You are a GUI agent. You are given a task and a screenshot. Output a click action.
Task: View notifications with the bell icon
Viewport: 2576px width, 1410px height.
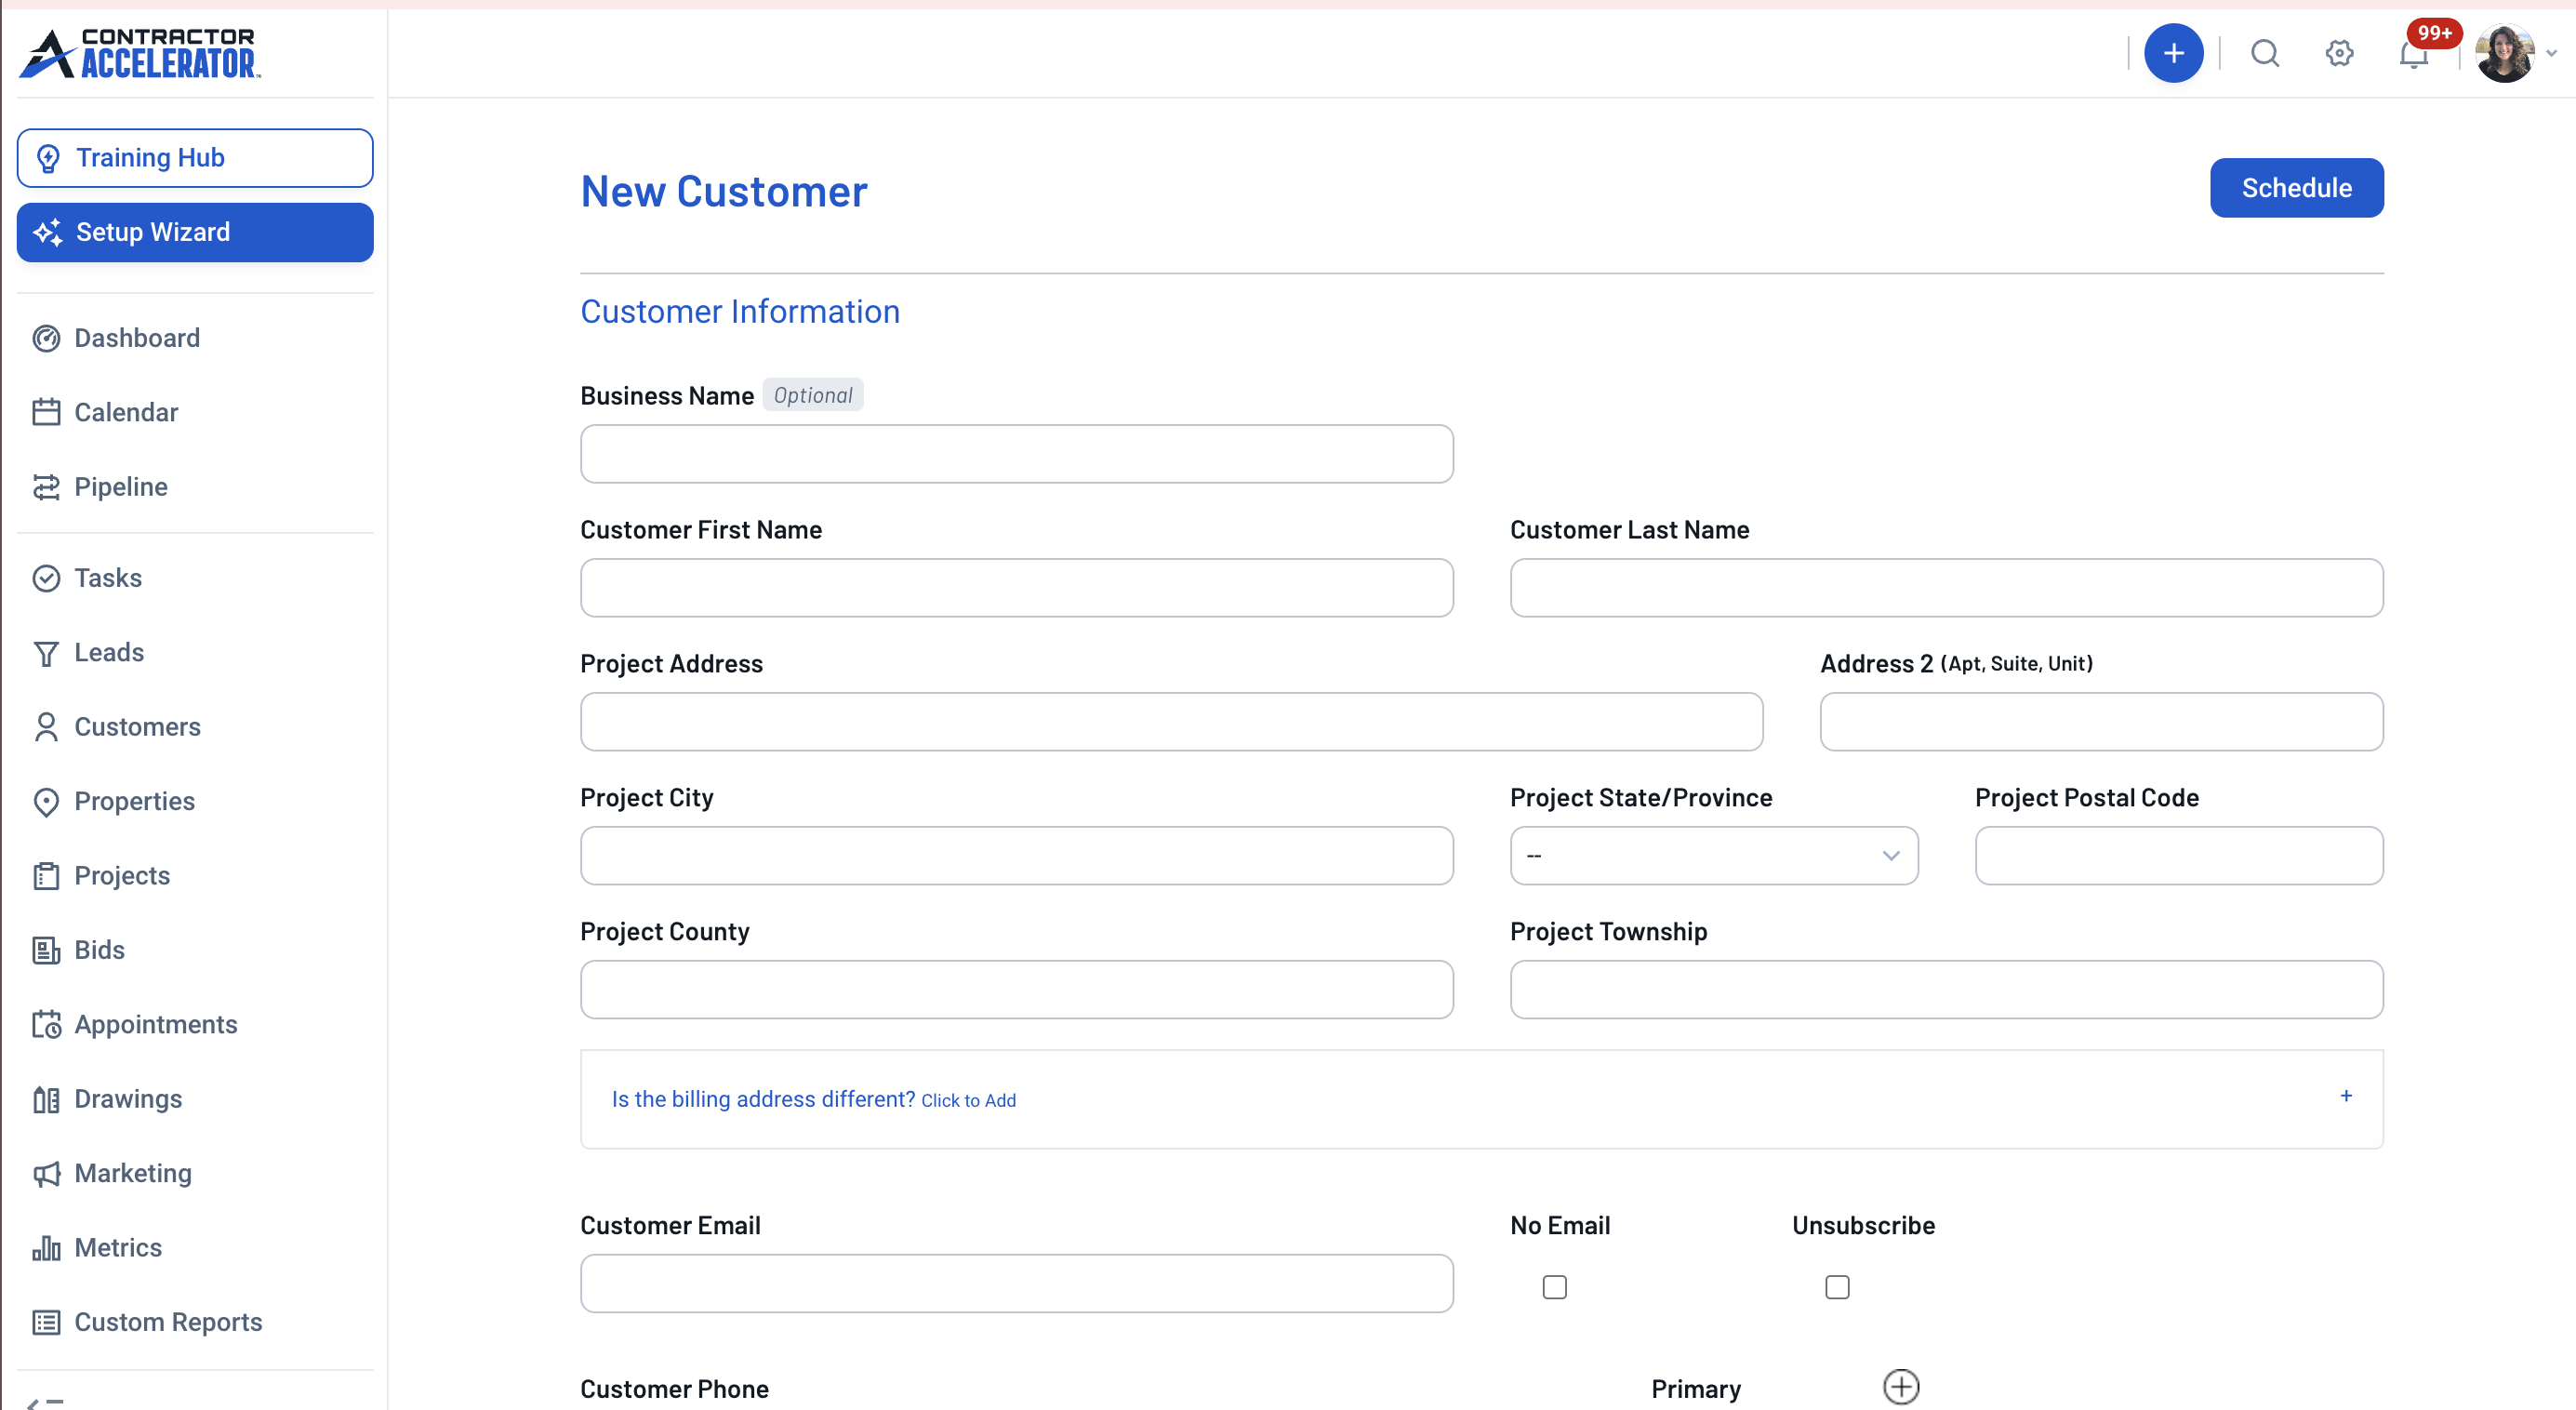tap(2413, 55)
